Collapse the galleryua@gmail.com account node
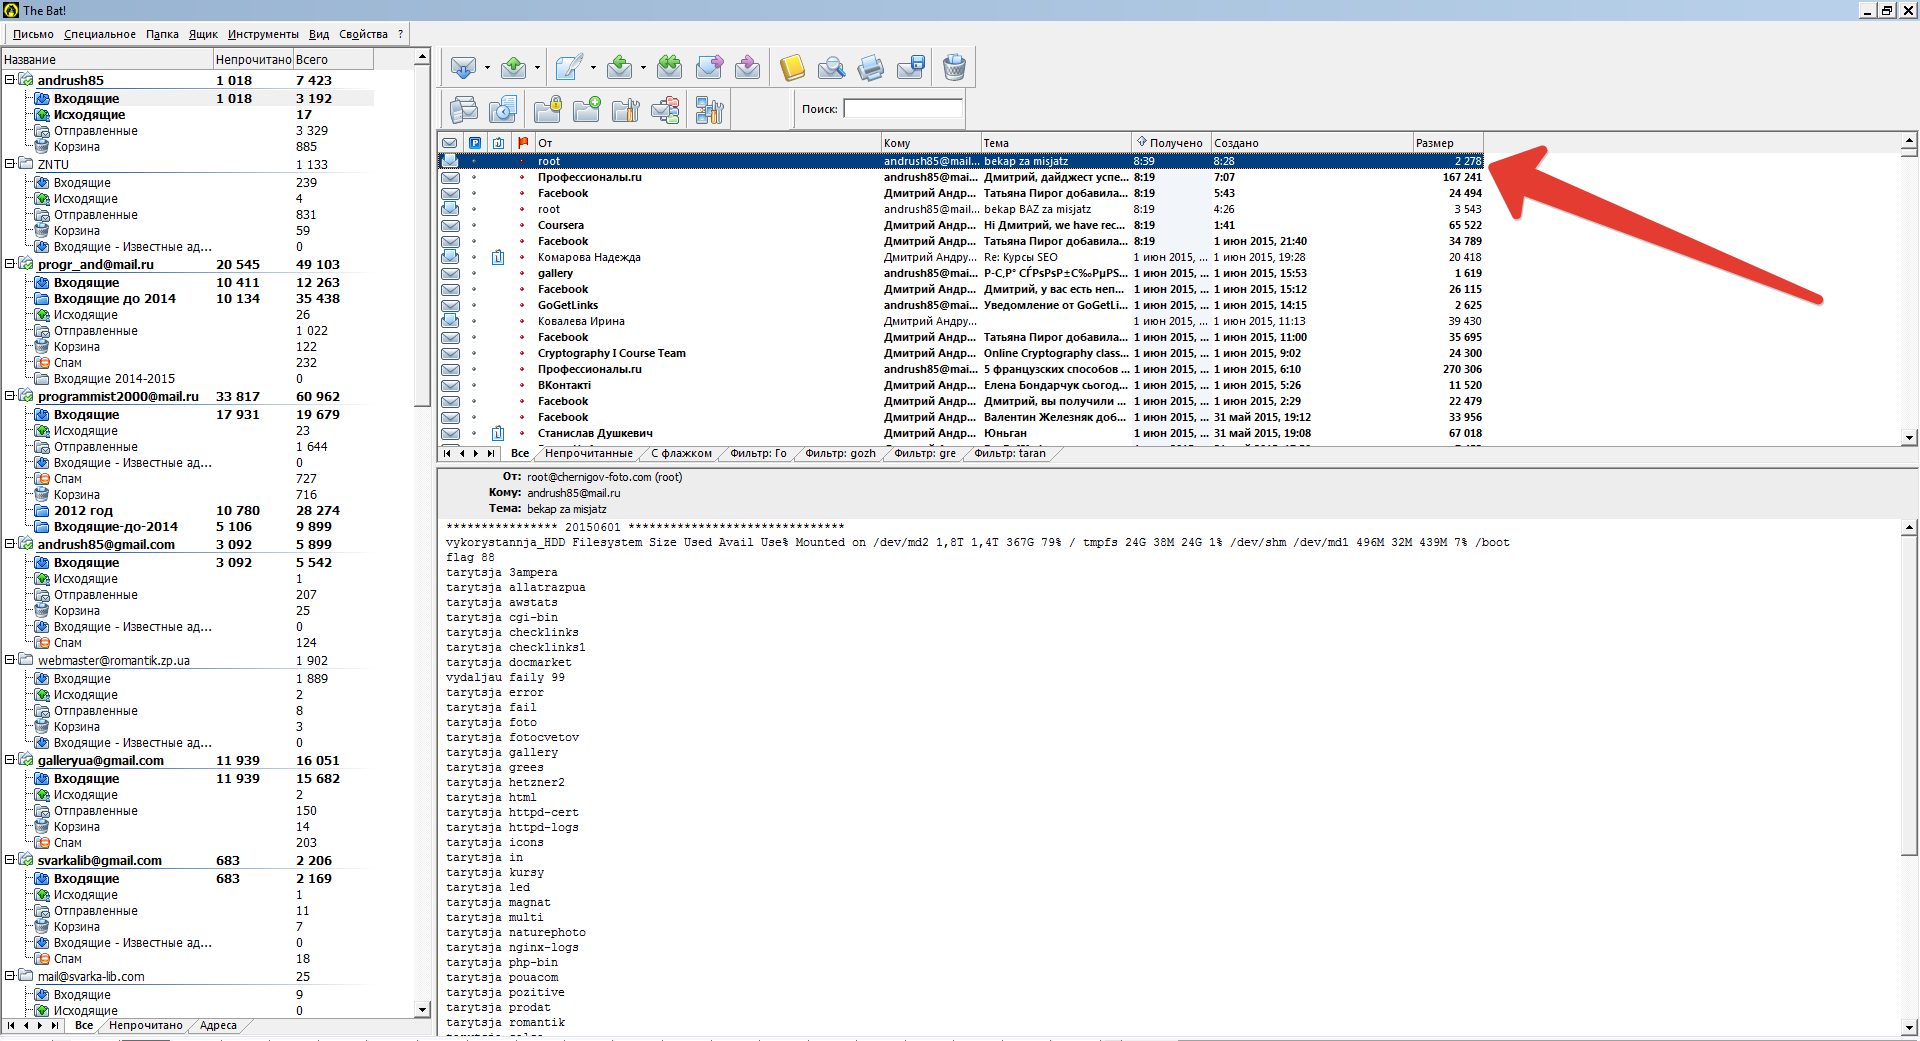This screenshot has height=1041, width=1920. click(x=10, y=760)
